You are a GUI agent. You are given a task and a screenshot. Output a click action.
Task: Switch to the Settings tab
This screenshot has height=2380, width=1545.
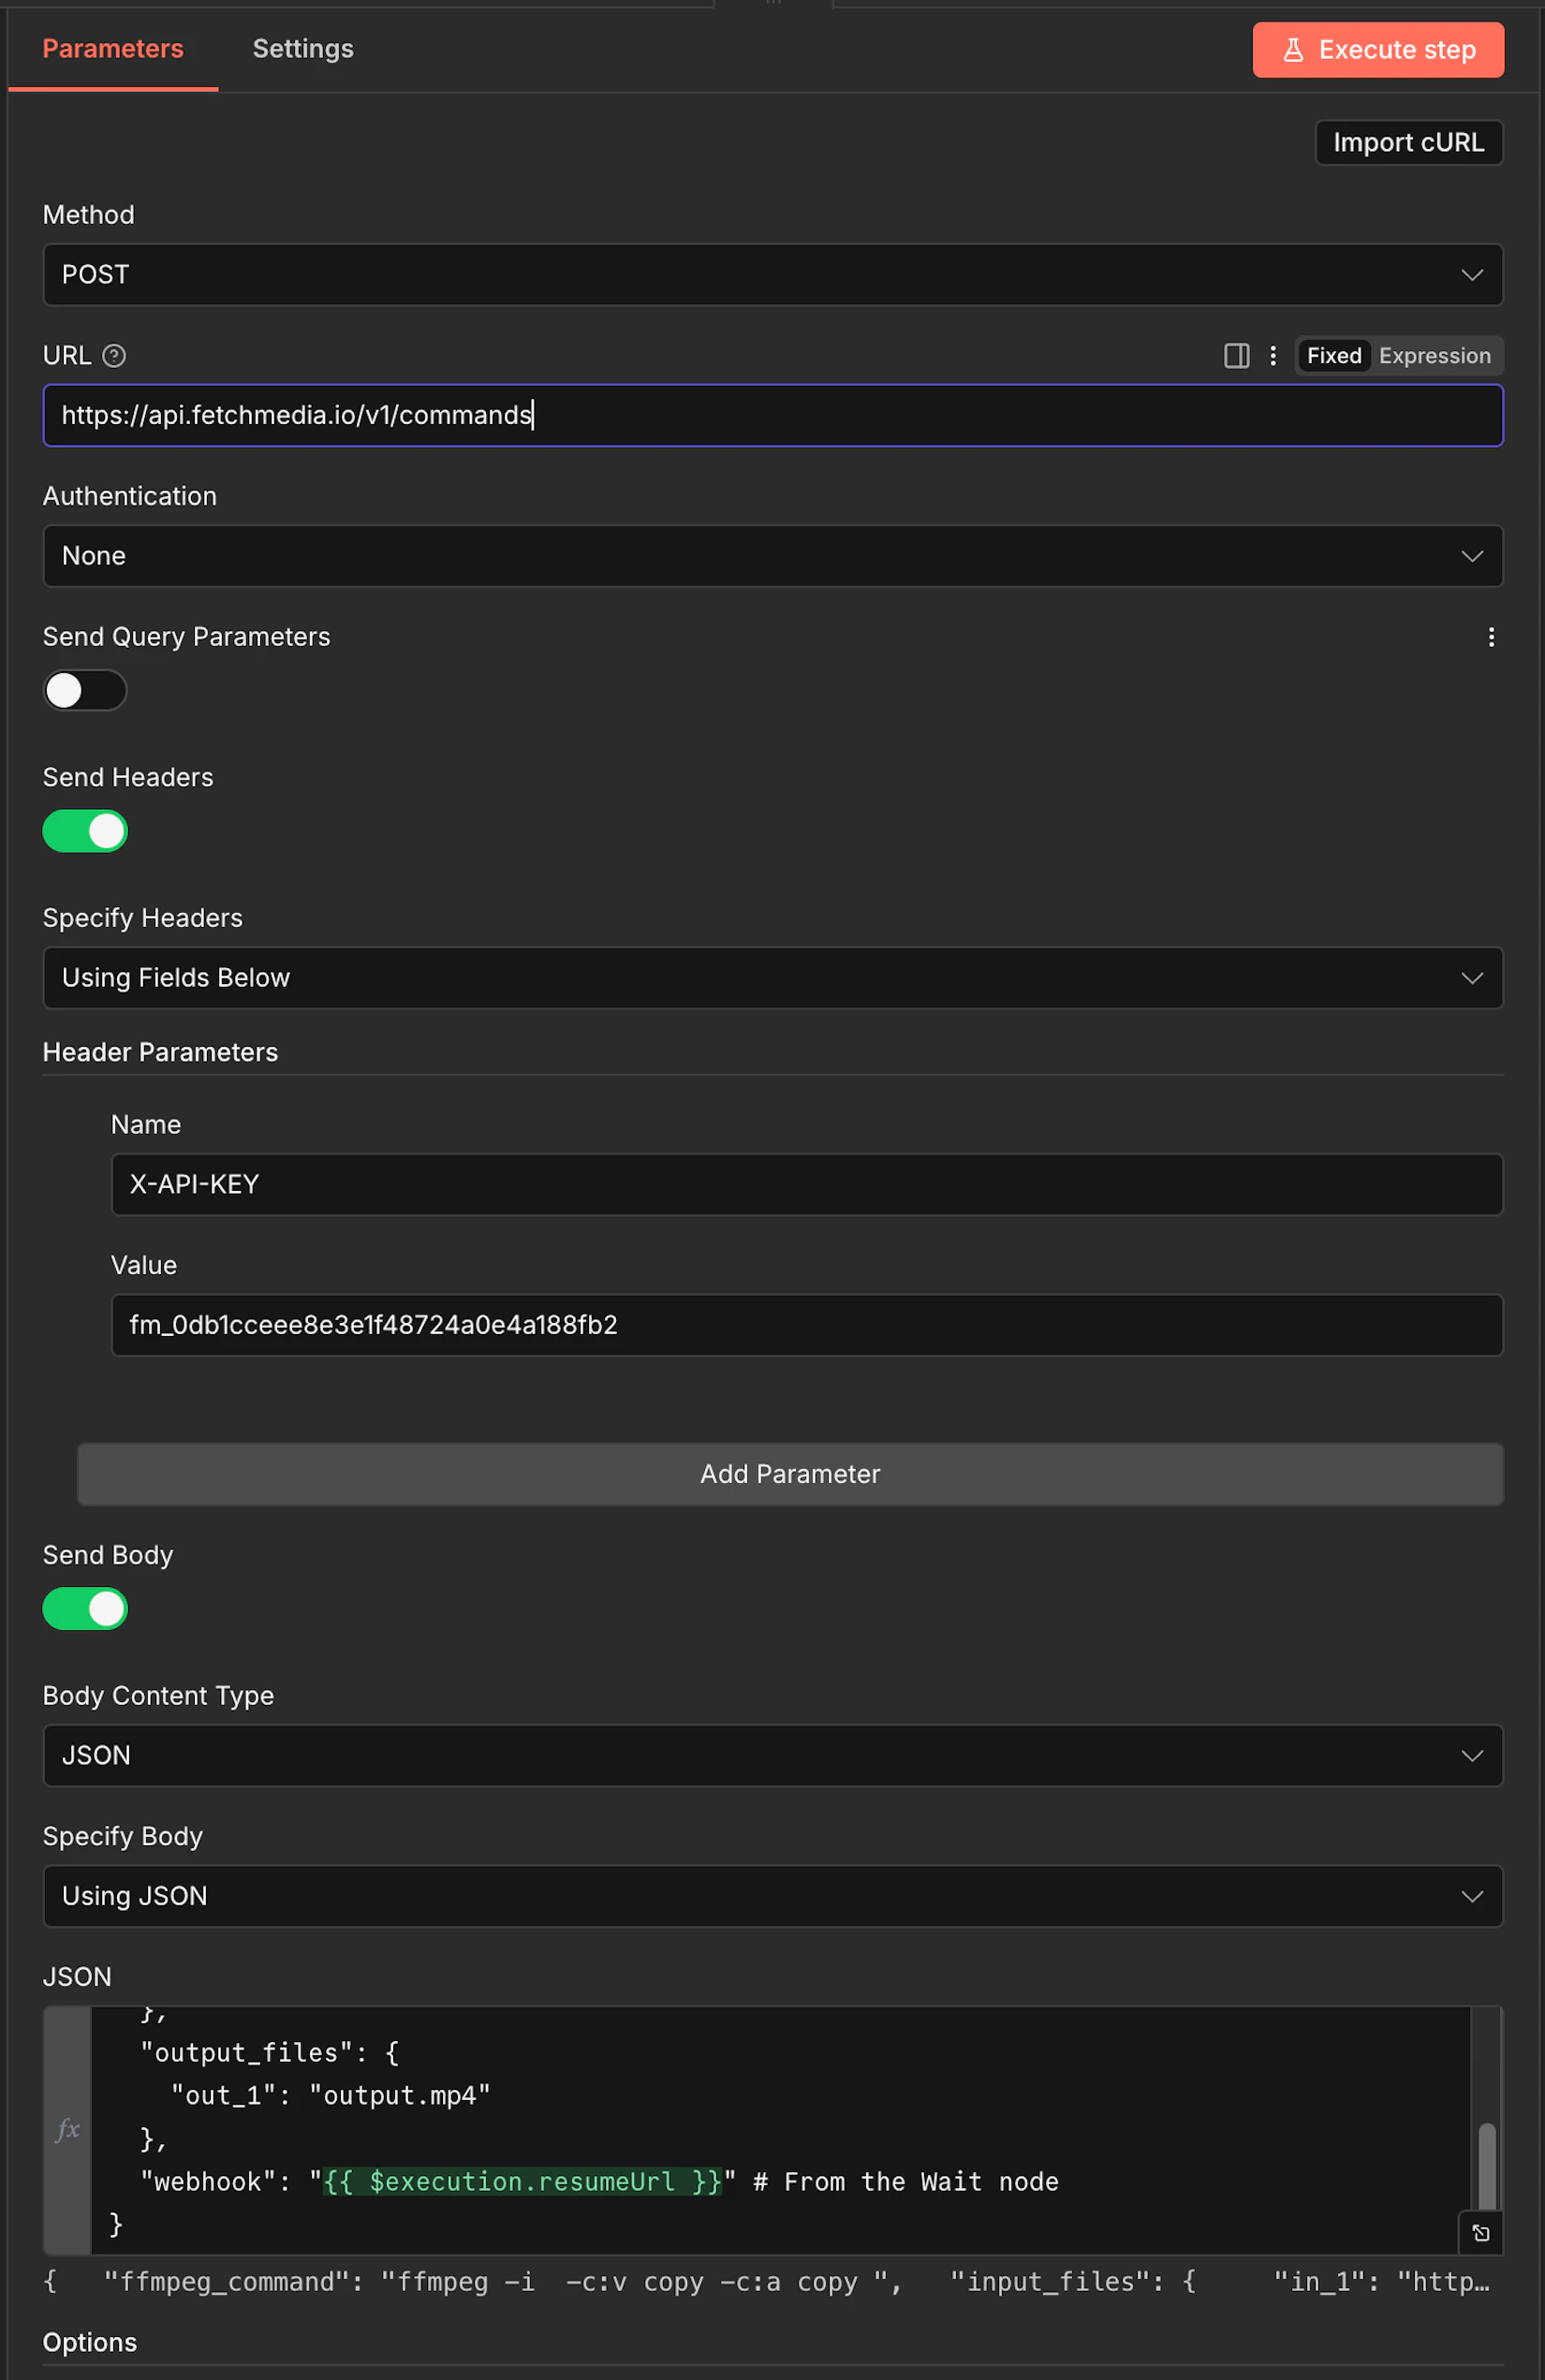pyautogui.click(x=303, y=49)
